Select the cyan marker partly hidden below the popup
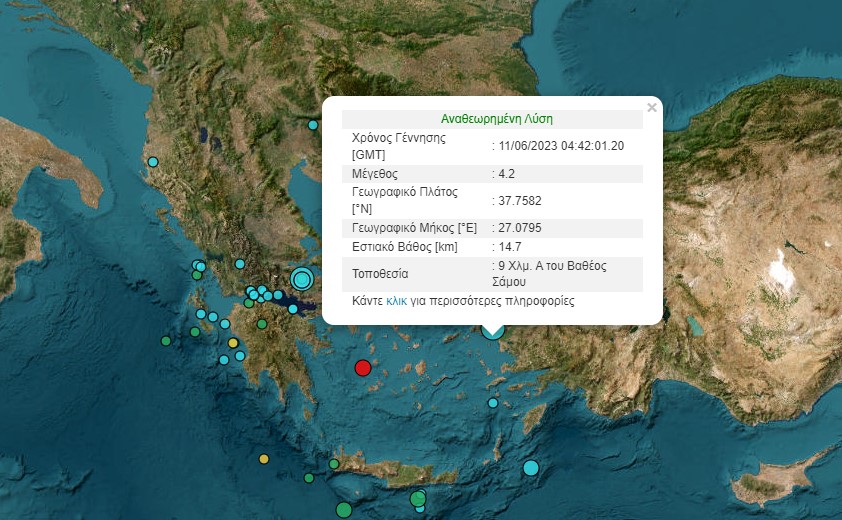The width and height of the screenshot is (842, 520). pos(492,331)
